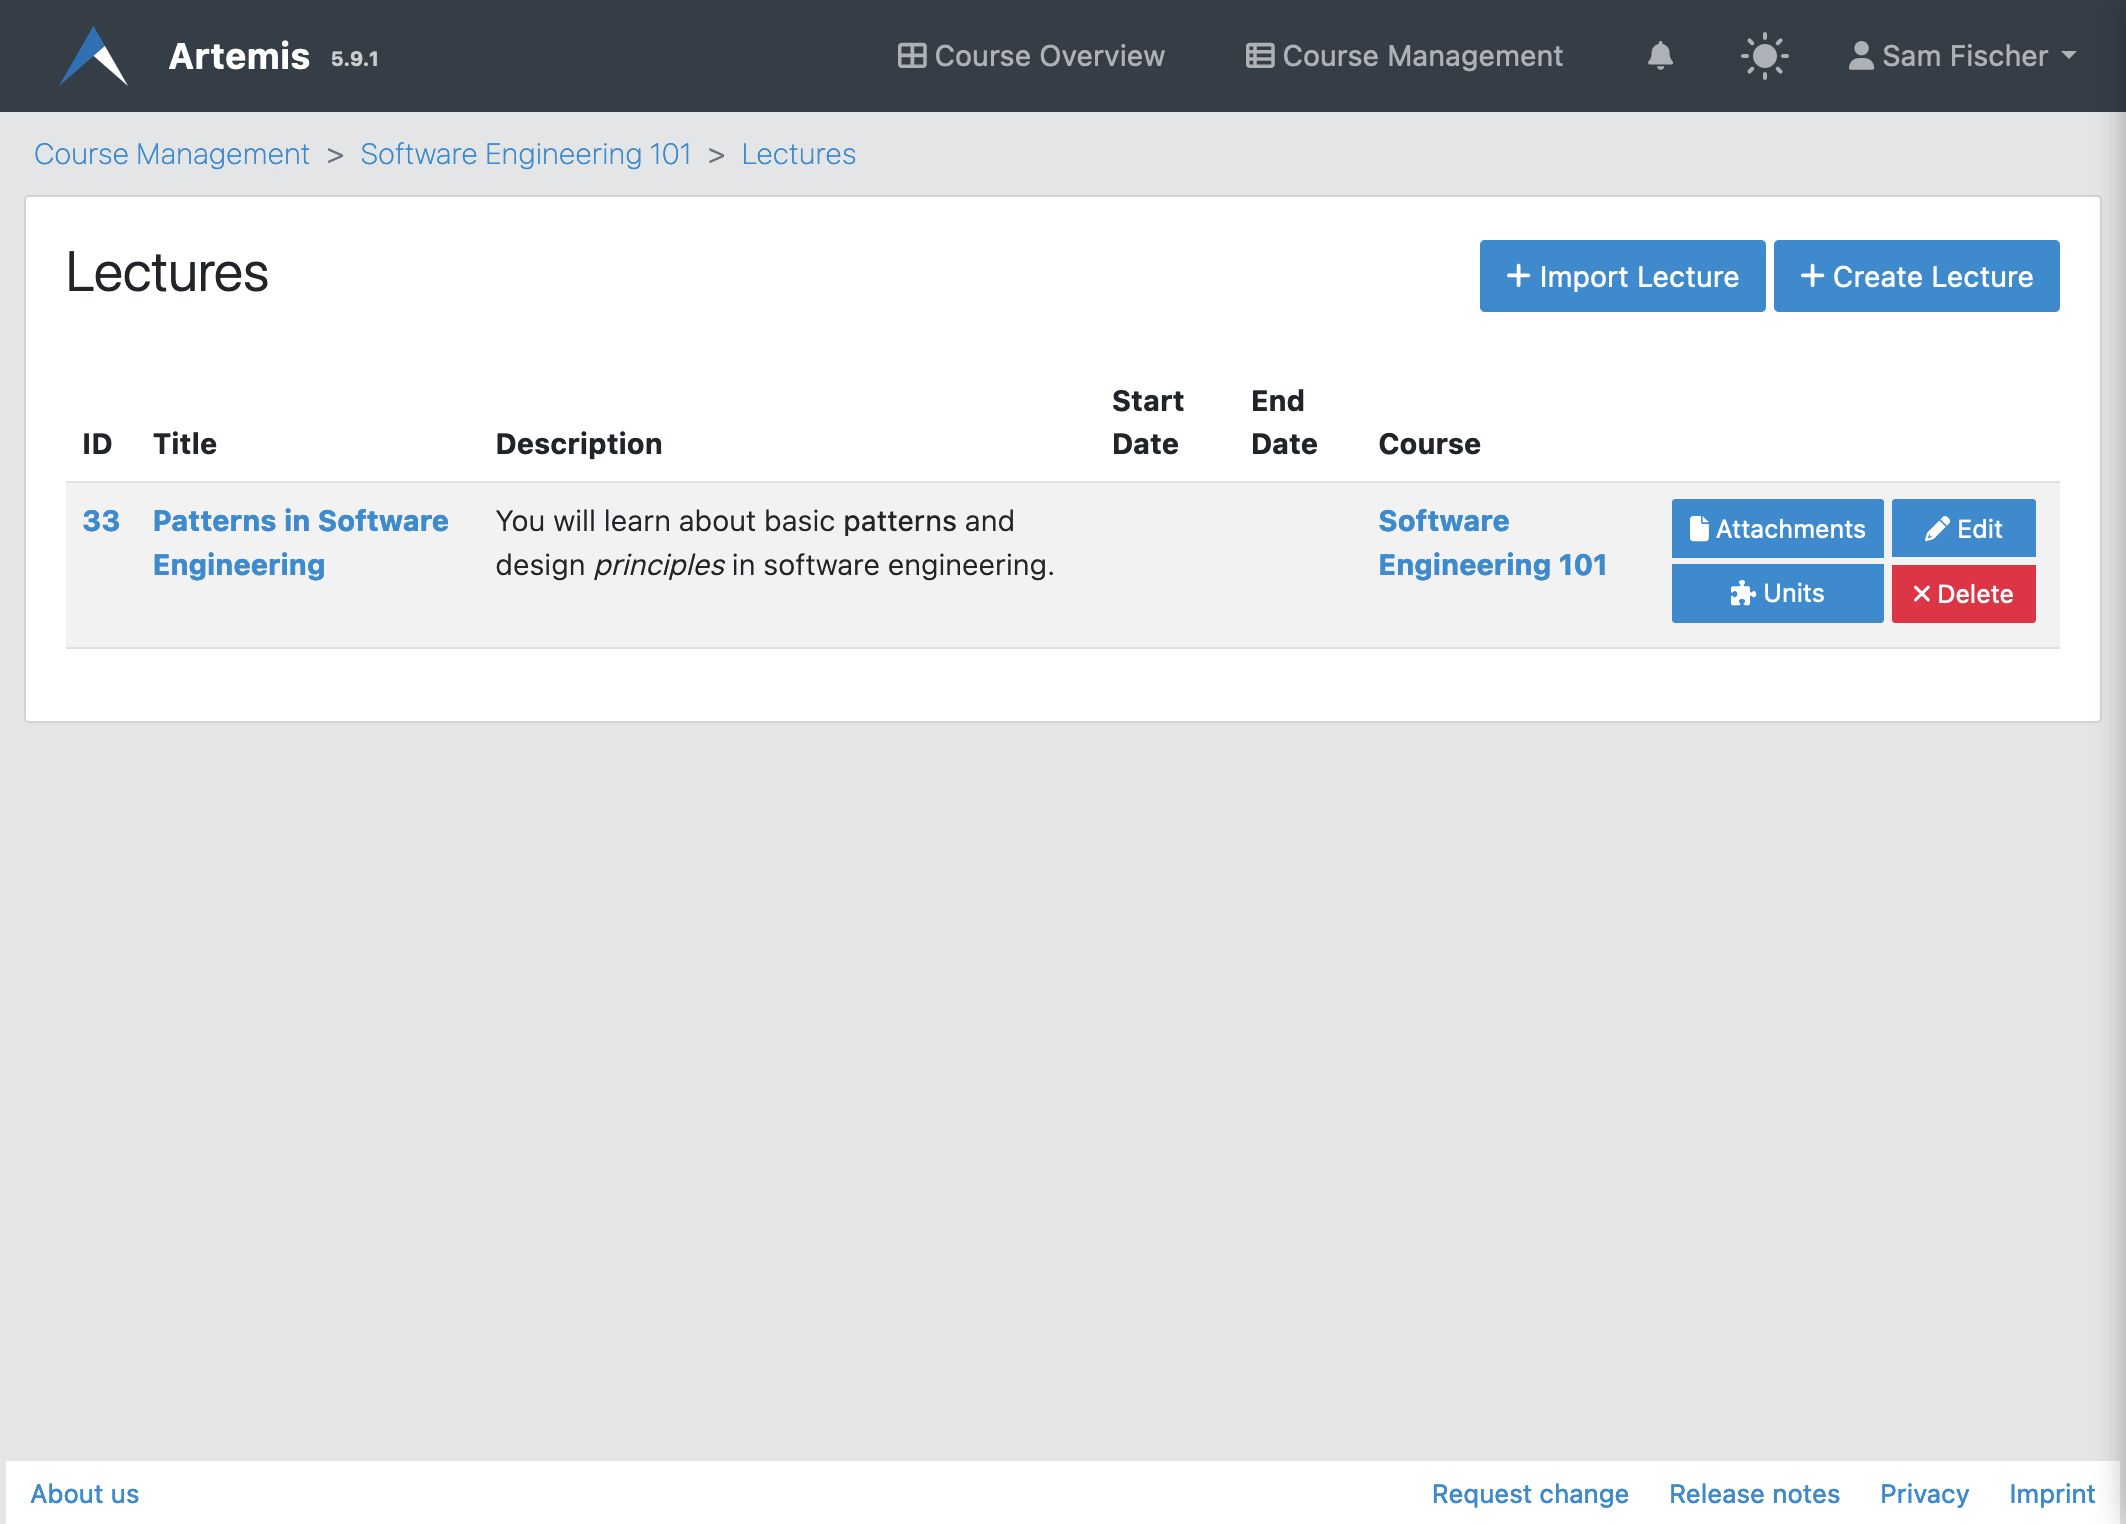Open Units for lecture 33

(1777, 593)
